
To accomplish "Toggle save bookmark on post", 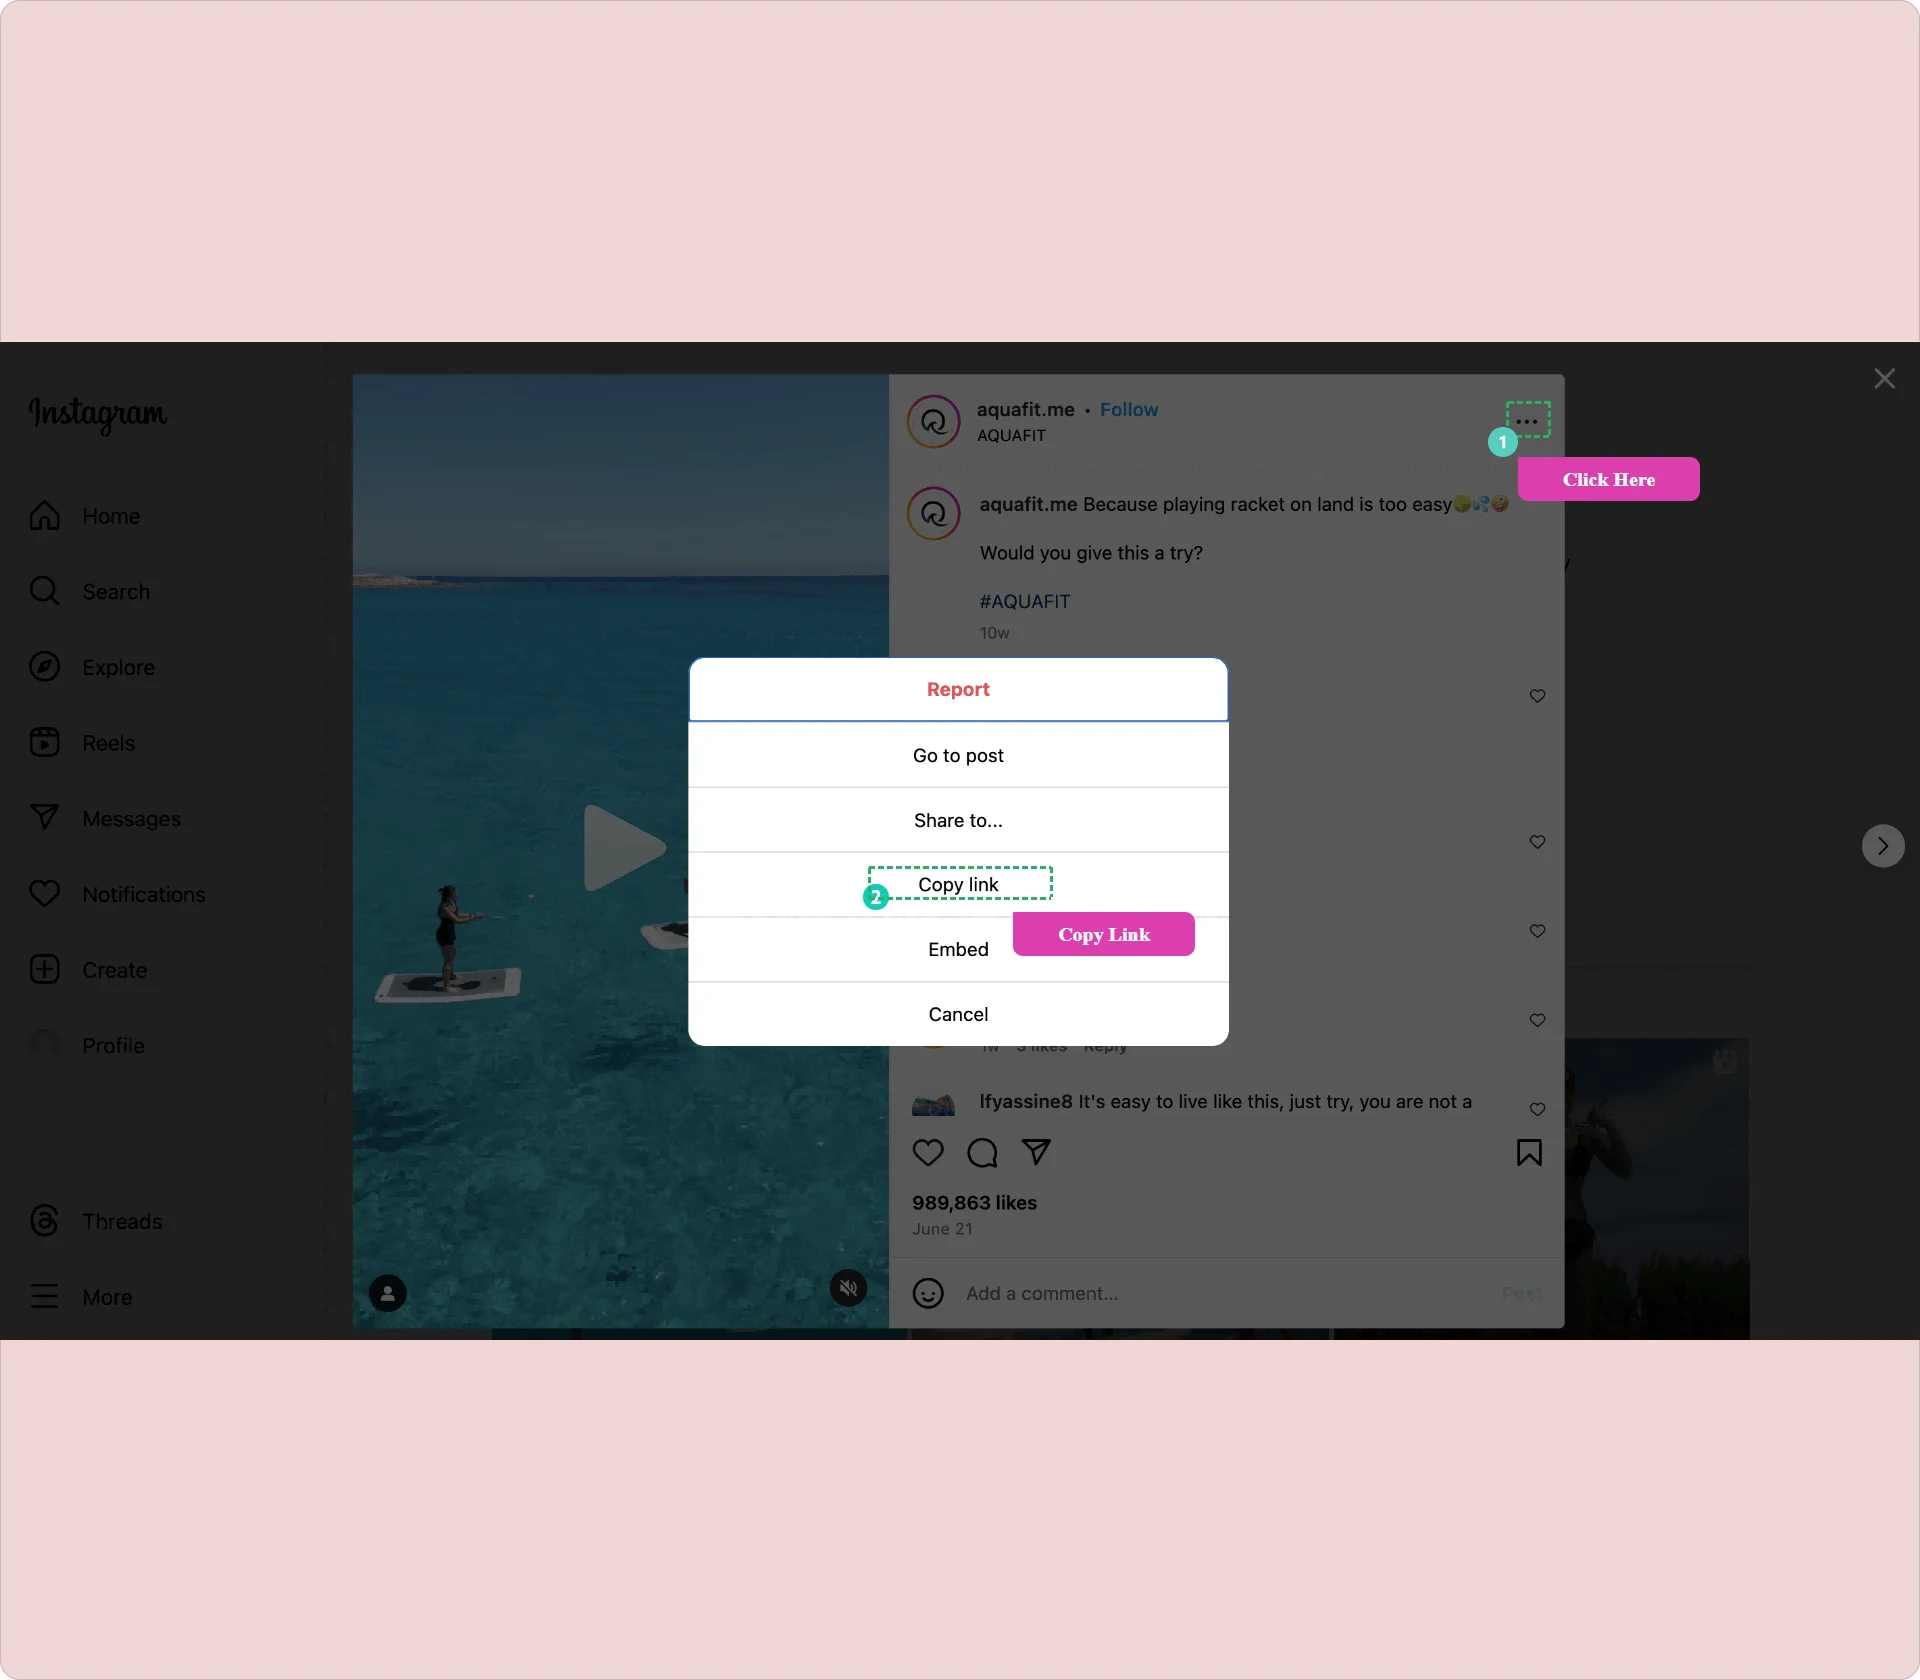I will click(x=1528, y=1153).
